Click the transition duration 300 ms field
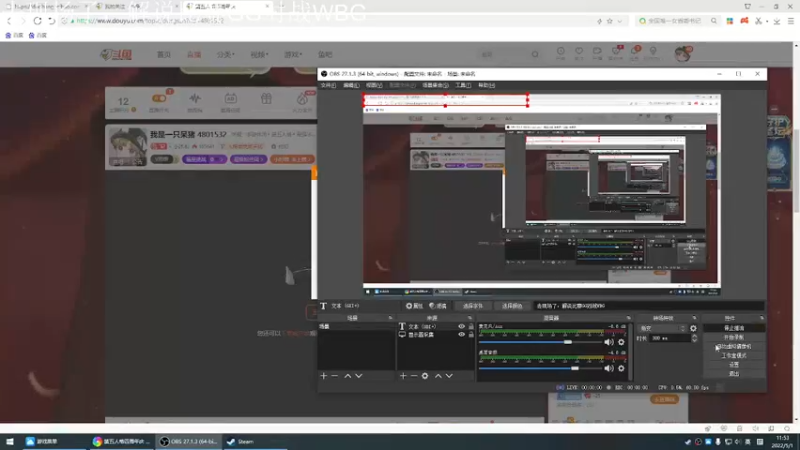Image resolution: width=800 pixels, height=450 pixels. click(670, 338)
